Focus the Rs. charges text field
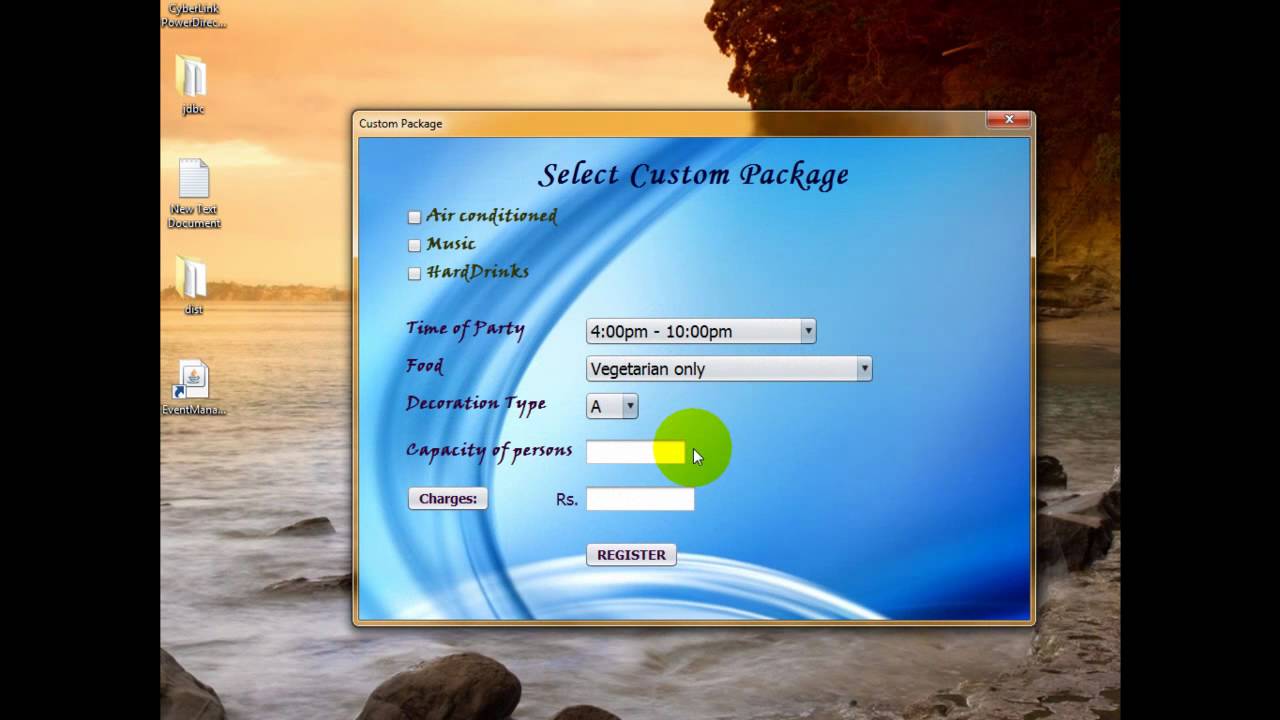The height and width of the screenshot is (720, 1280). pyautogui.click(x=640, y=498)
